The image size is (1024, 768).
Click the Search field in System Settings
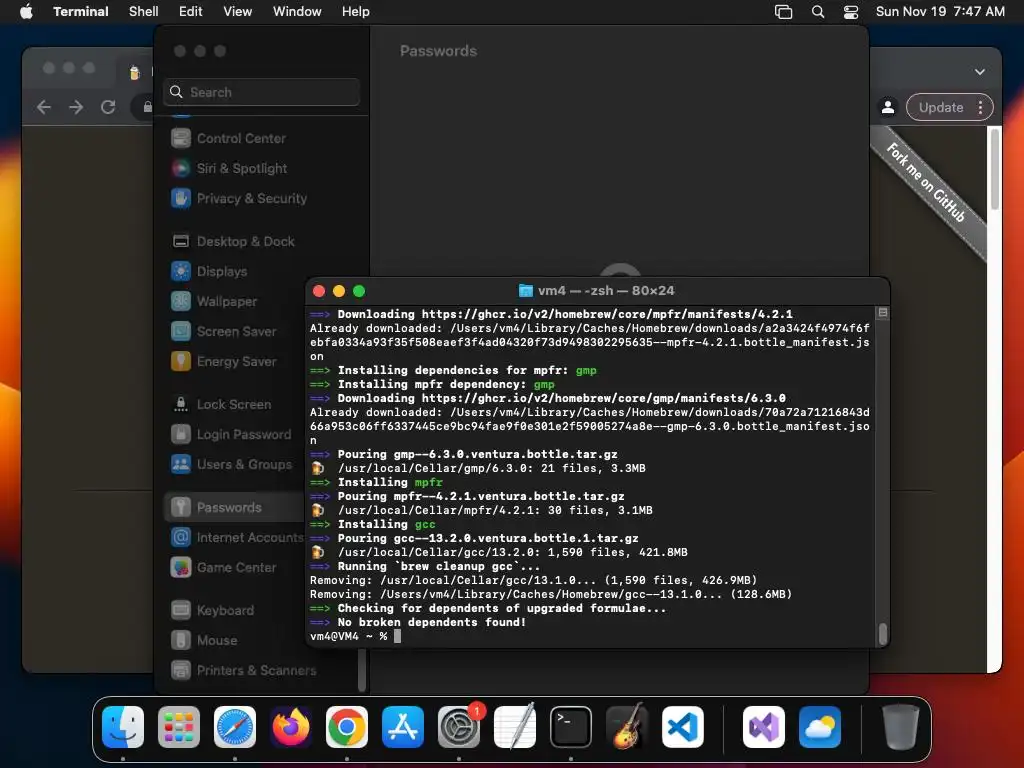(261, 92)
